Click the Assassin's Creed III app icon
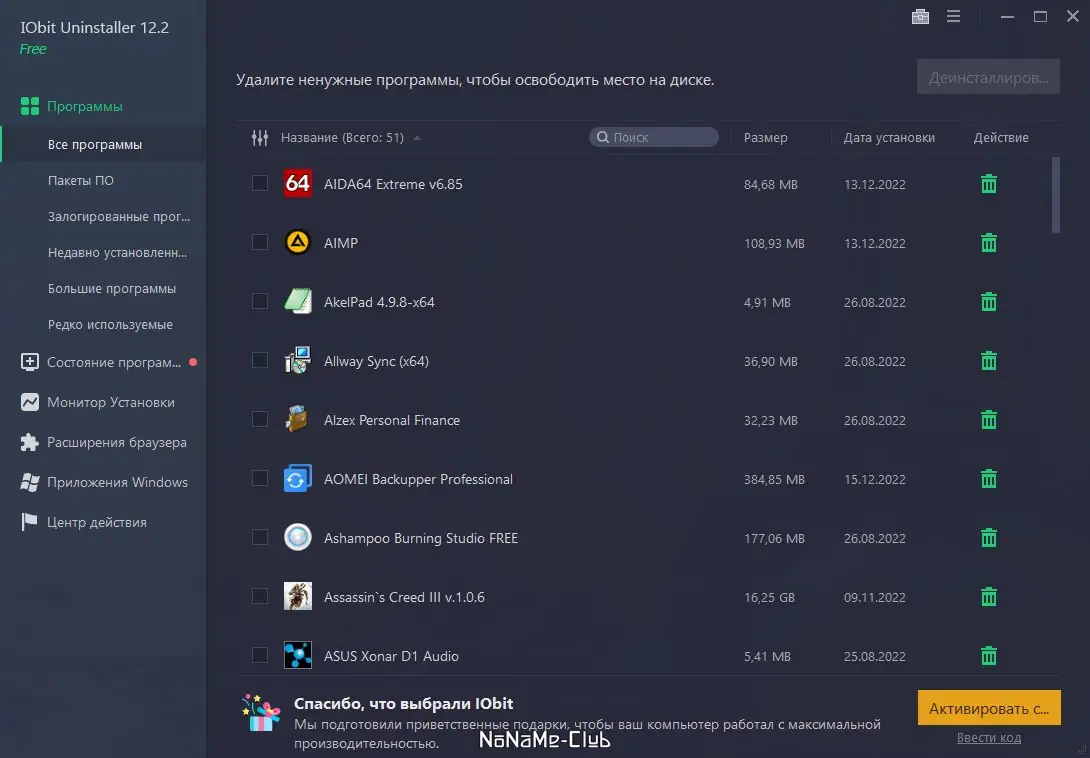The image size is (1090, 758). click(298, 596)
